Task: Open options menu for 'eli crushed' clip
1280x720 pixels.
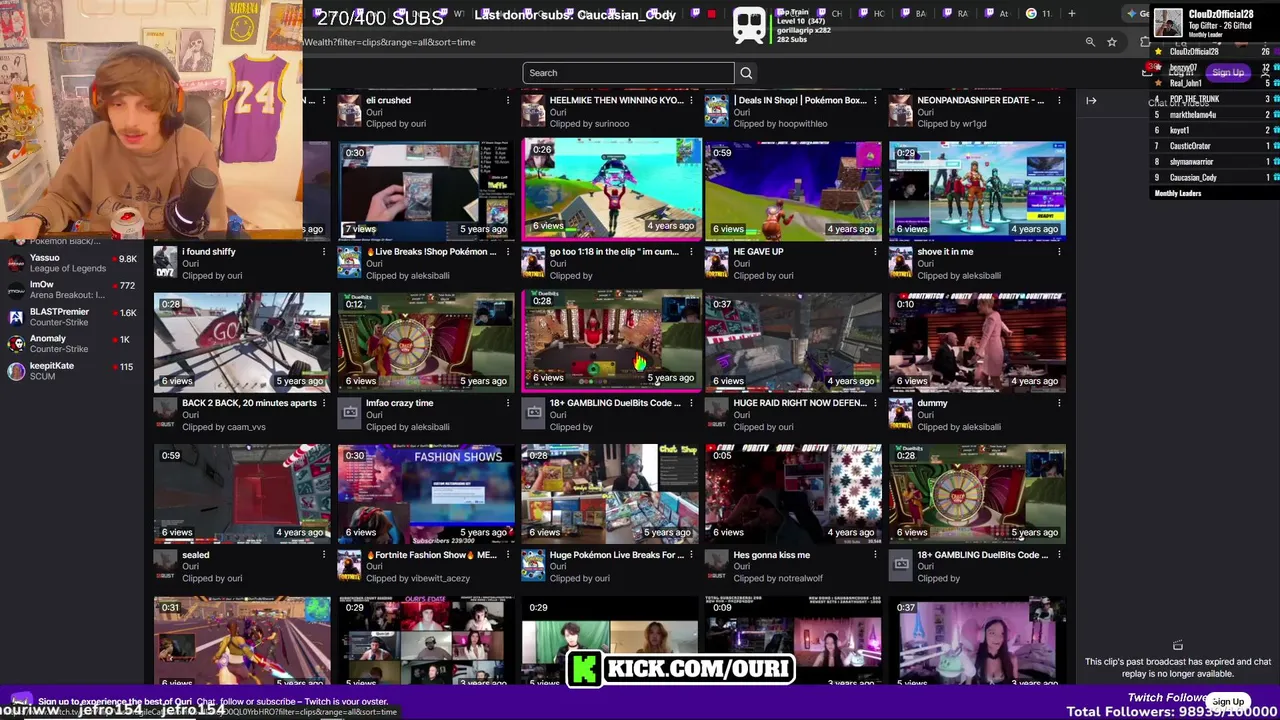Action: [507, 100]
